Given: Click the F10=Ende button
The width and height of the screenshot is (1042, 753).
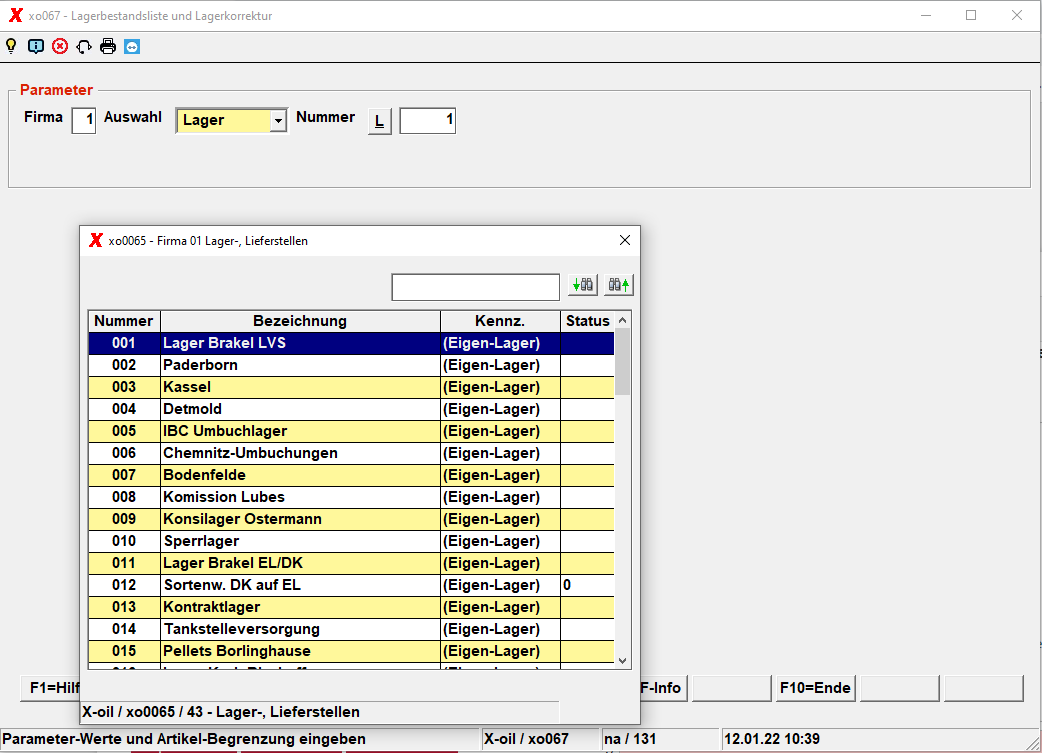Looking at the screenshot, I should tap(815, 688).
